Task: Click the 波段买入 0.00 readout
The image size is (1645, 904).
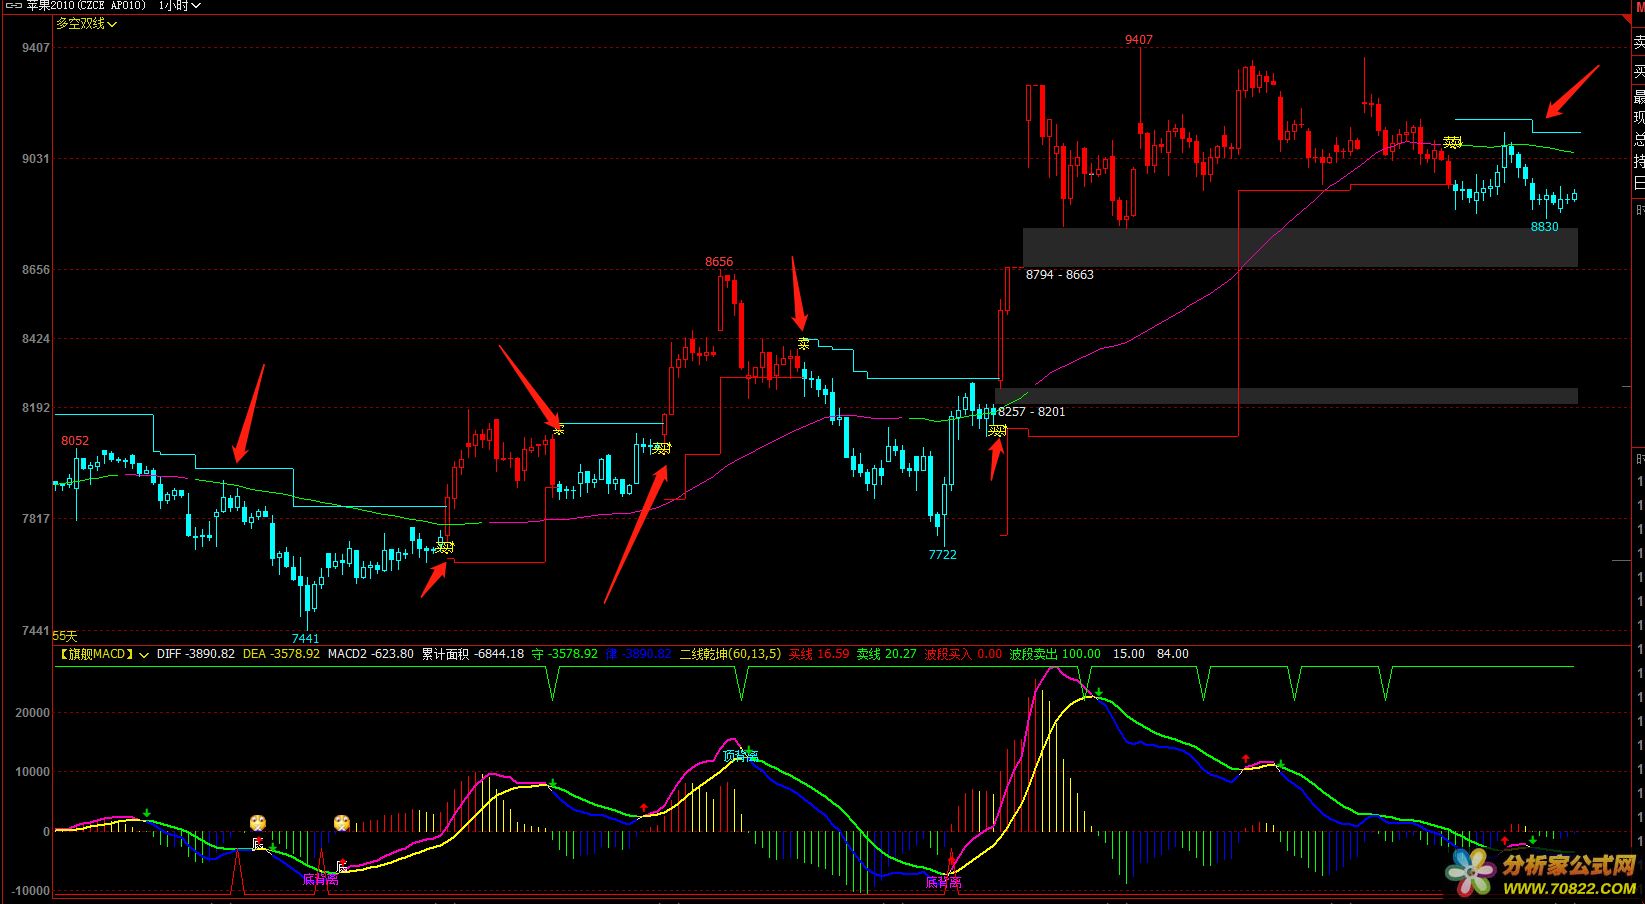Action: click(x=963, y=654)
